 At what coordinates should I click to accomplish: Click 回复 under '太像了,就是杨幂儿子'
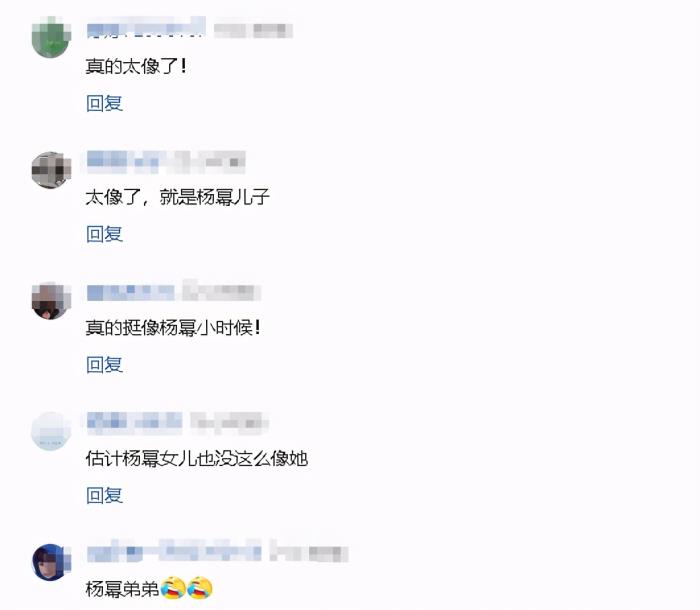point(104,234)
